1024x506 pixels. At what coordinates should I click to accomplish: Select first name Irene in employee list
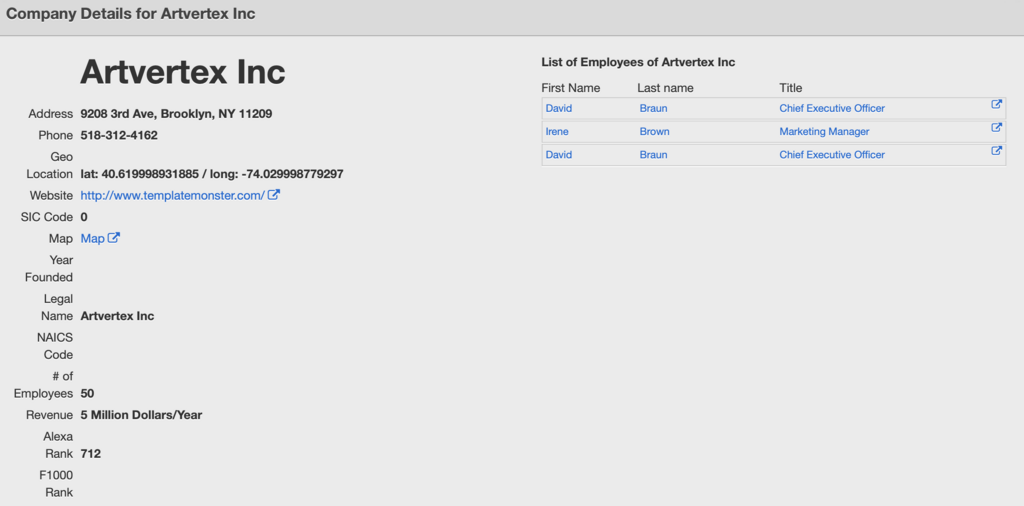pyautogui.click(x=557, y=132)
